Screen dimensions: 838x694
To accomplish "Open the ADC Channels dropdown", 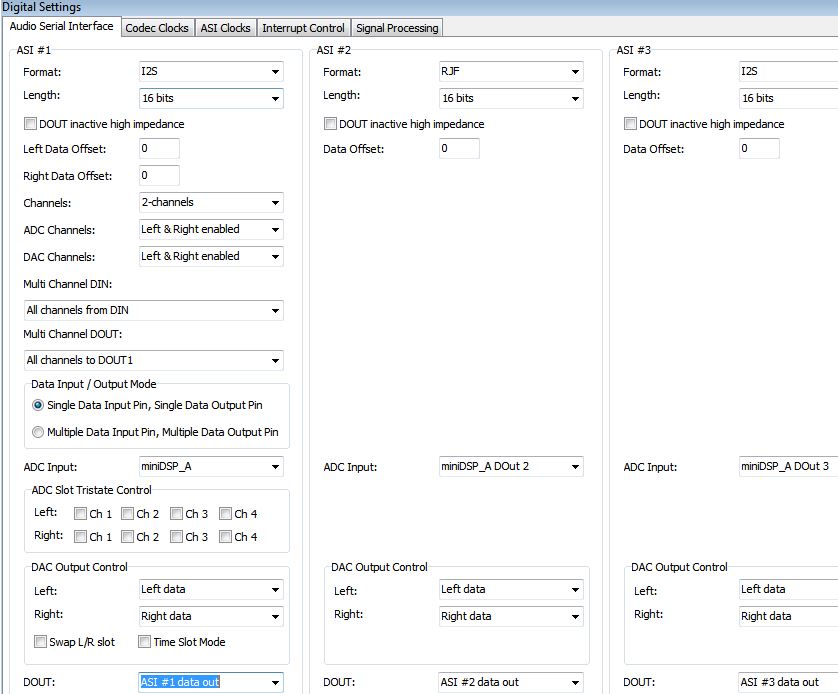I will tap(211, 230).
